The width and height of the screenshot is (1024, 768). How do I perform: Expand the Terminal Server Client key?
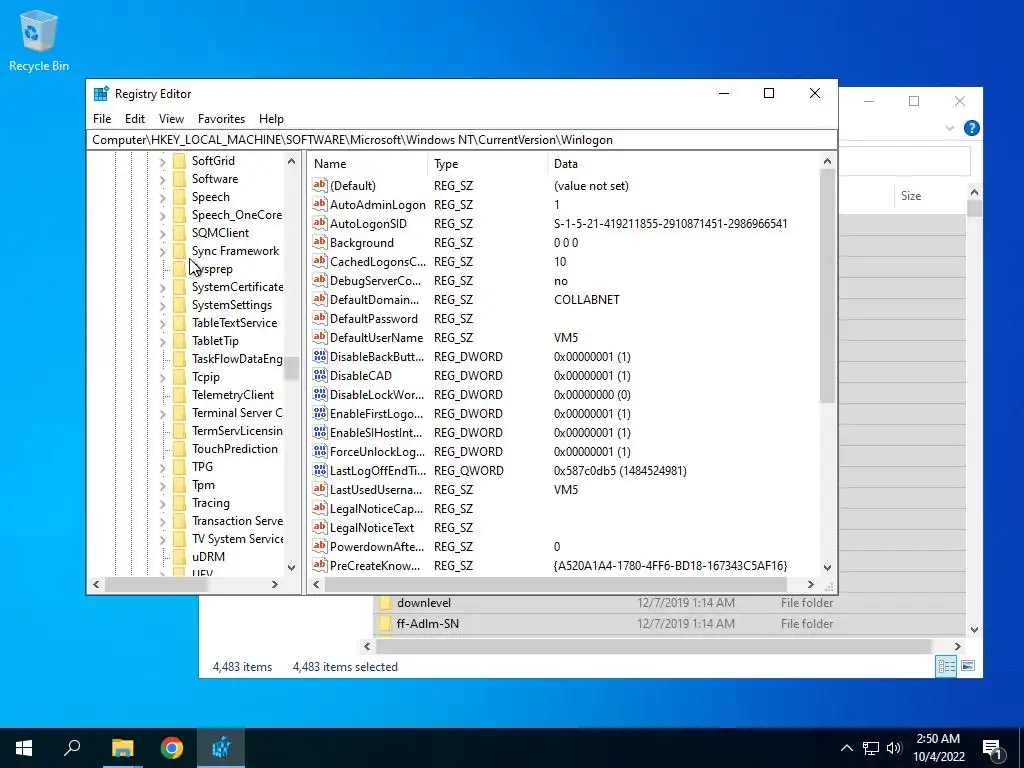[163, 413]
